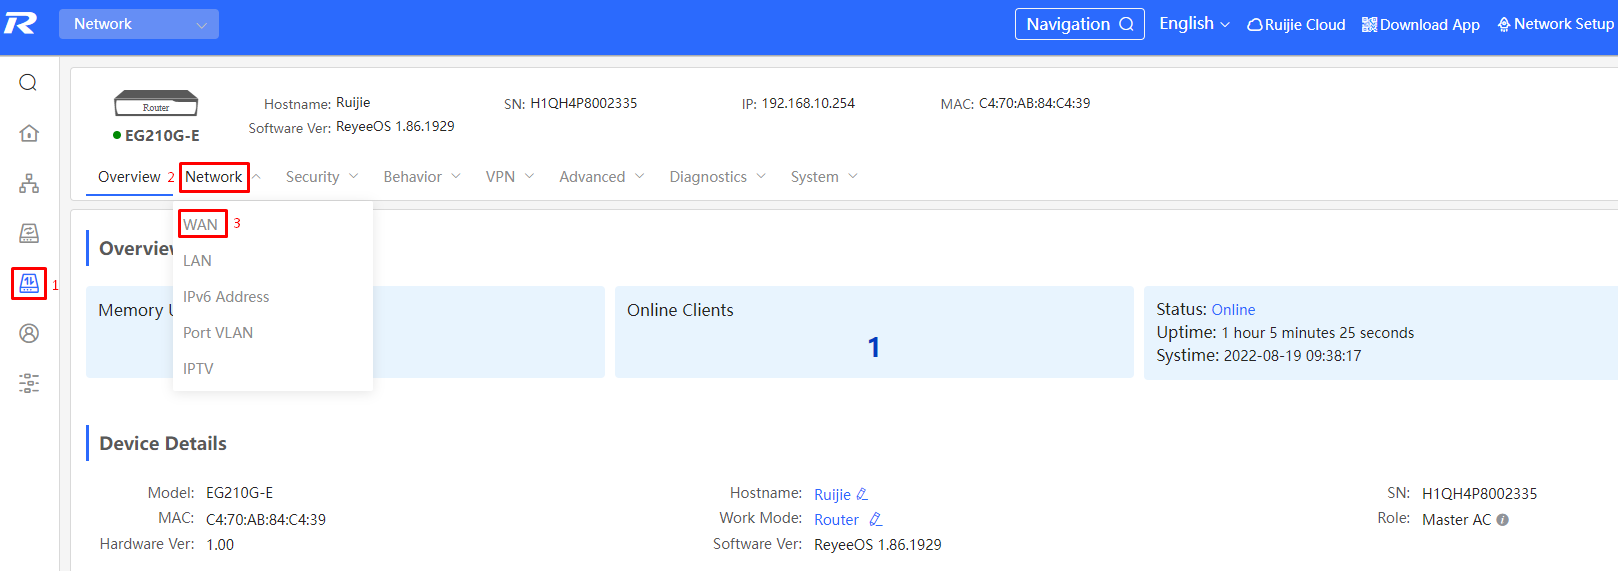This screenshot has height=571, width=1618.
Task: Open the English language dropdown
Action: (x=1194, y=24)
